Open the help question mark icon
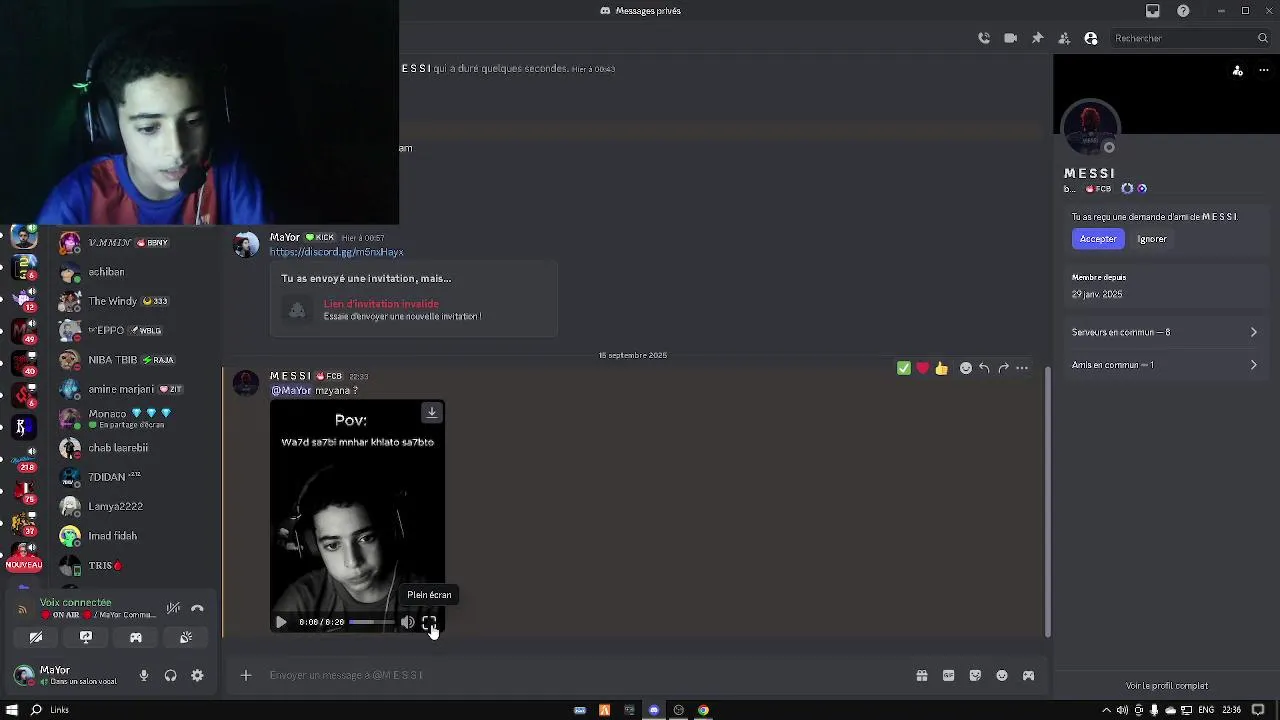Screen dimensions: 1280x720 (1184, 11)
